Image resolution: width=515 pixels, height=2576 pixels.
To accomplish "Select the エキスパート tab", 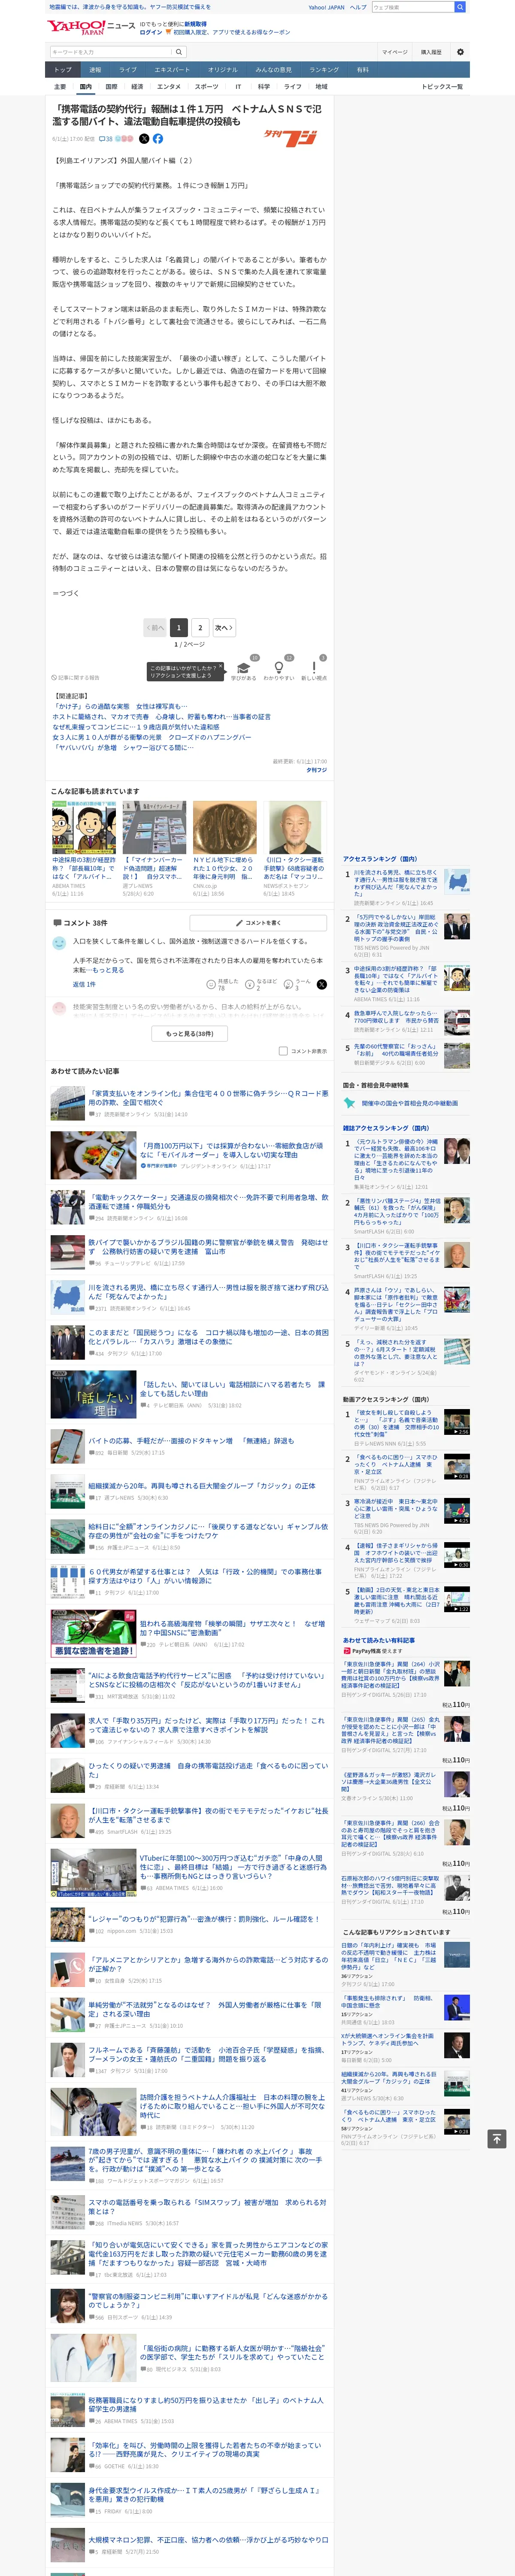I will [x=172, y=70].
